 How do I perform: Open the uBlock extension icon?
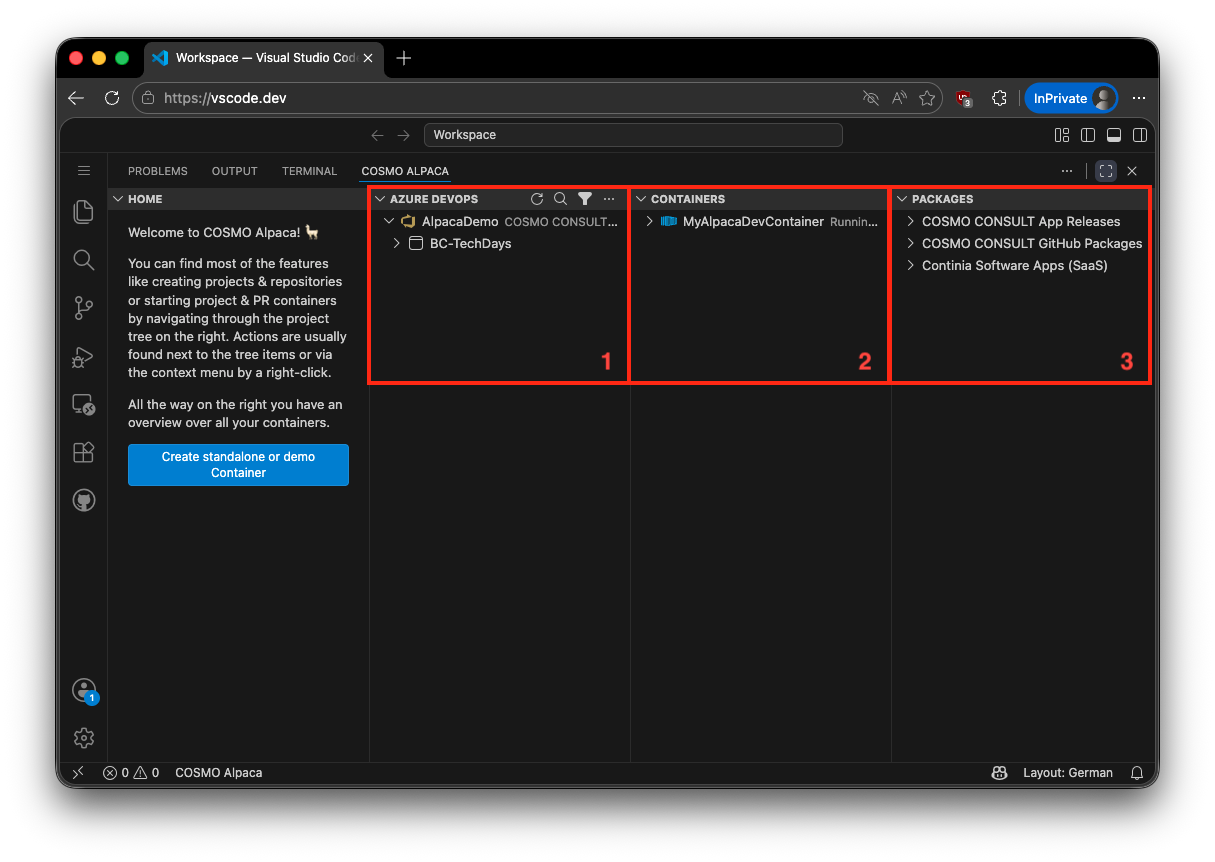(x=964, y=98)
